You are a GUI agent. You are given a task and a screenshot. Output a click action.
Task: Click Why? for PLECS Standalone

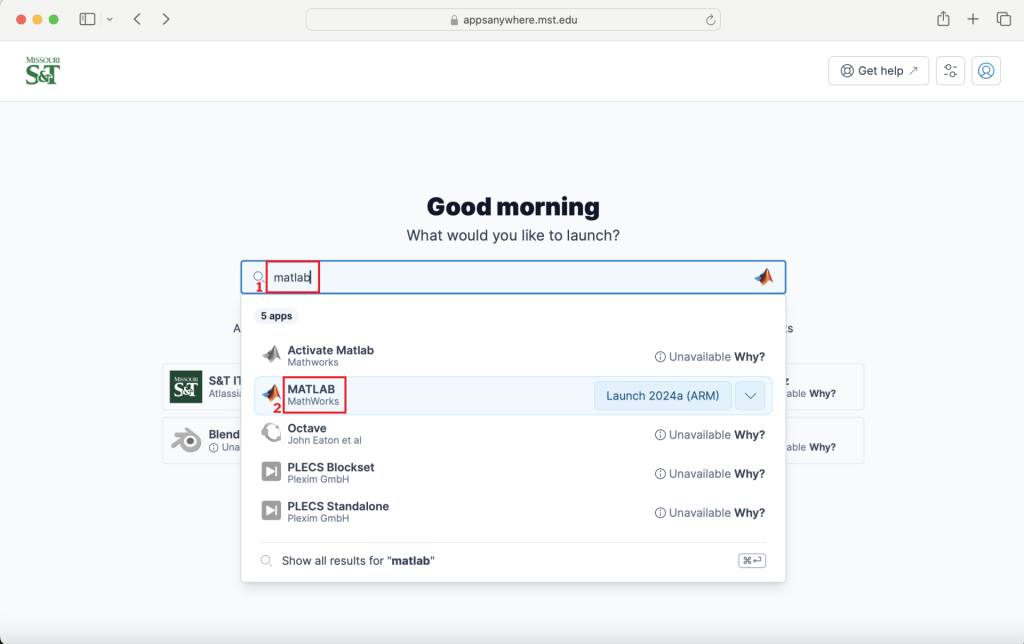(749, 513)
